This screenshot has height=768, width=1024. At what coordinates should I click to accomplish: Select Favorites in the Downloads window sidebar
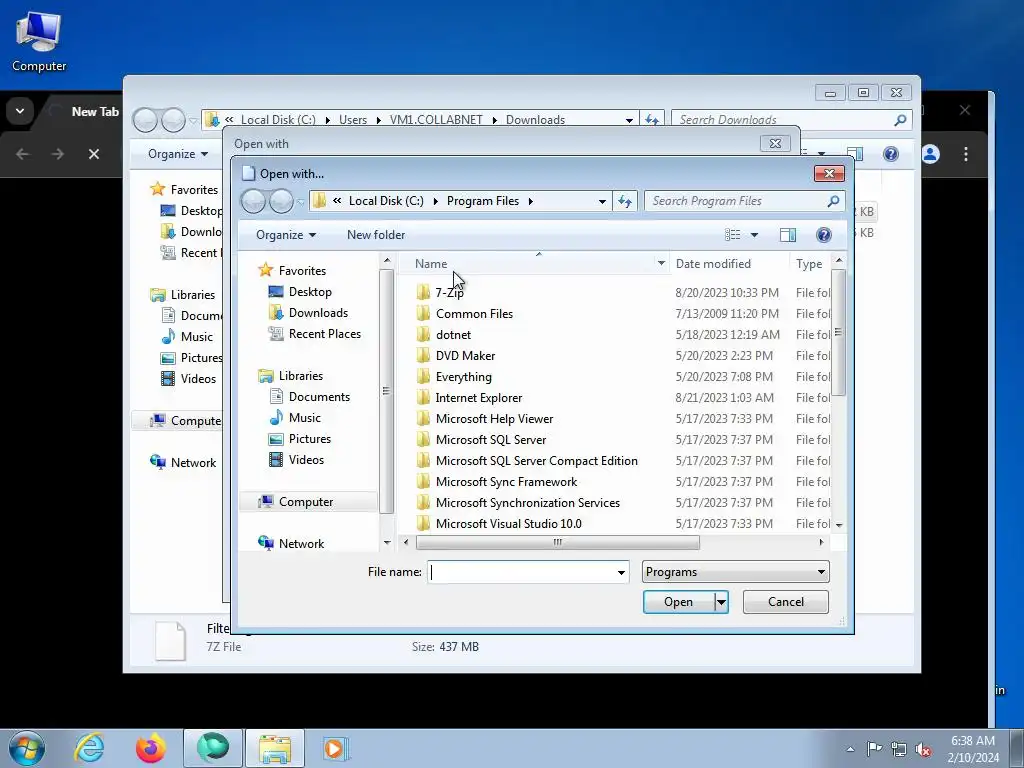185,189
